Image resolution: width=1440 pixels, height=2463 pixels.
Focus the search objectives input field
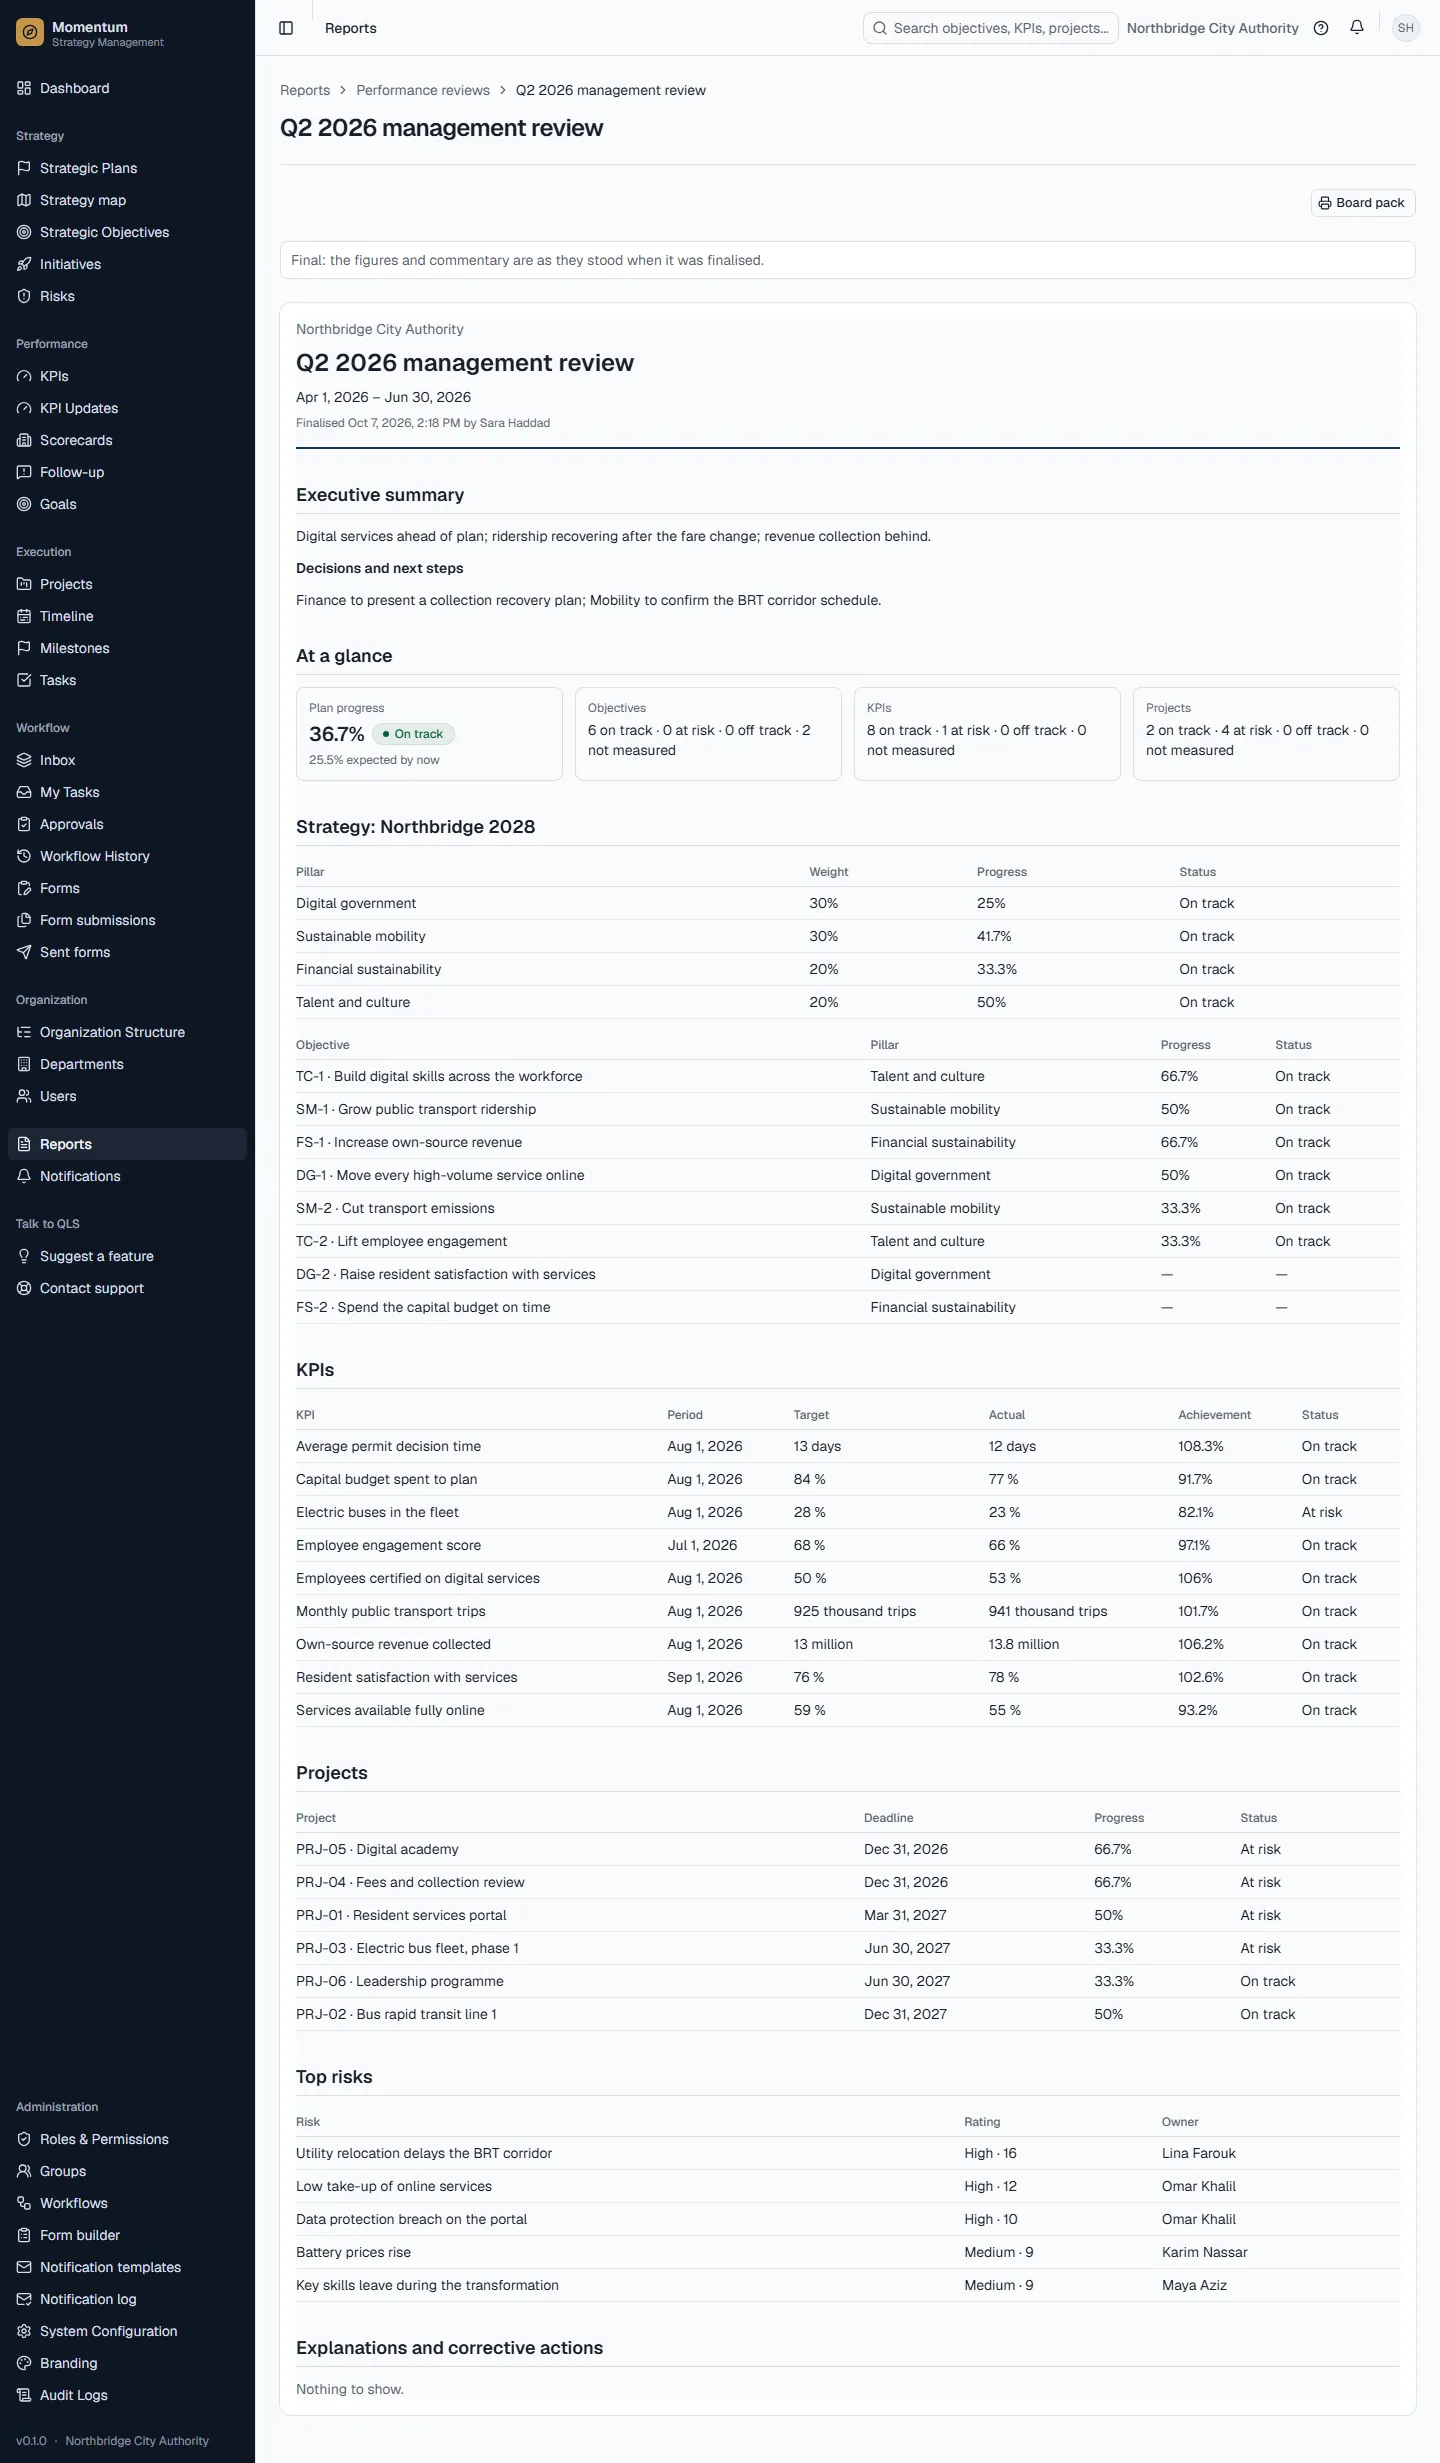[x=990, y=28]
